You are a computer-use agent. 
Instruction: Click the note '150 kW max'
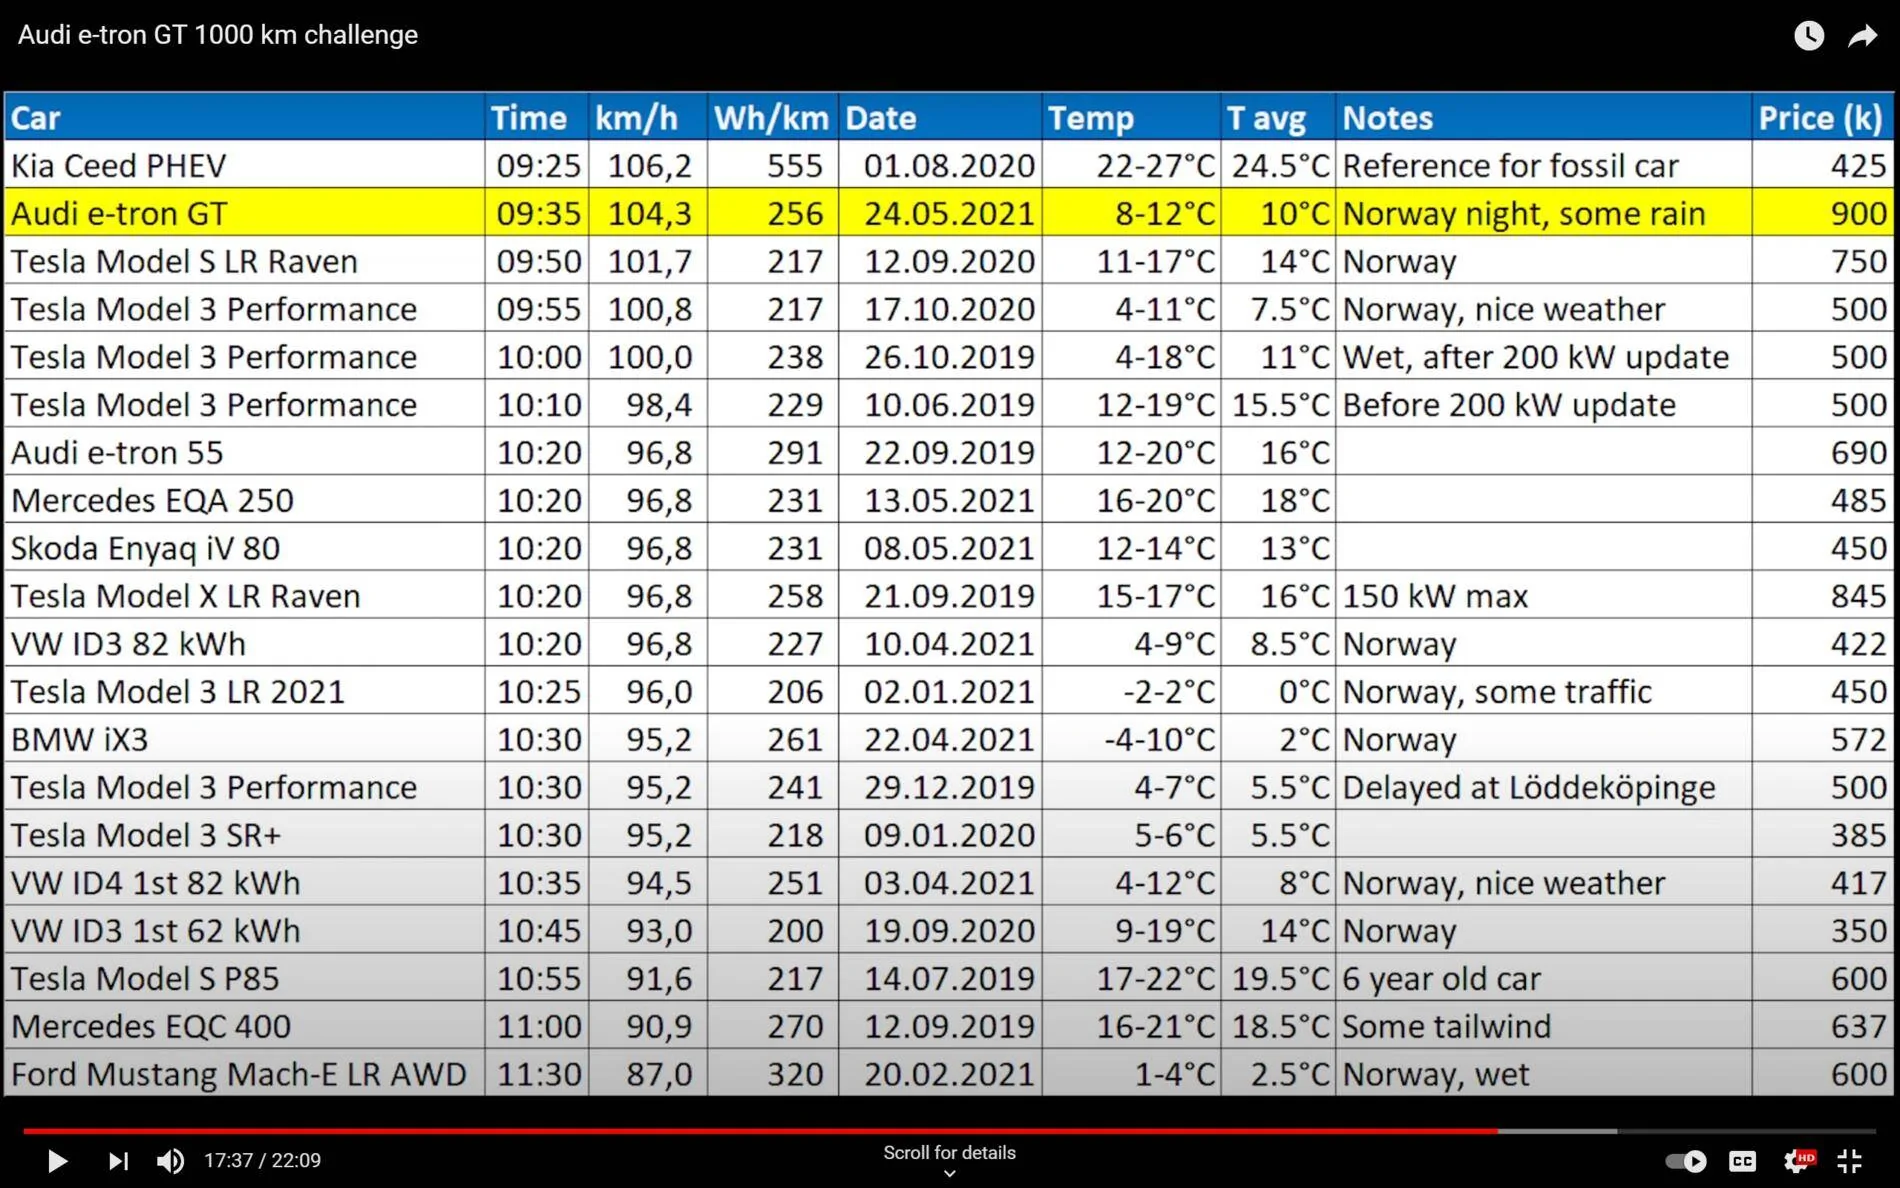click(1435, 596)
